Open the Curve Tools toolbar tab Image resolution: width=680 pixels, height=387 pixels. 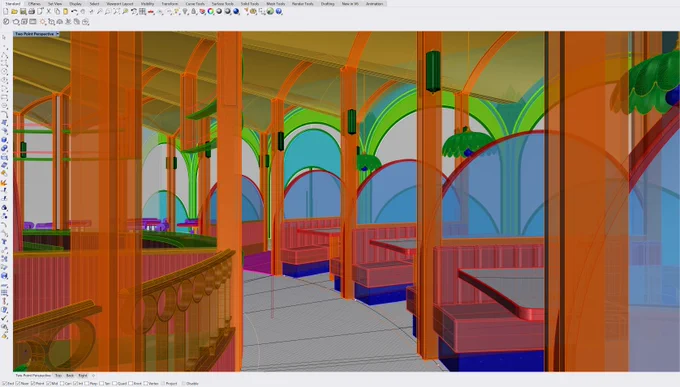195,4
